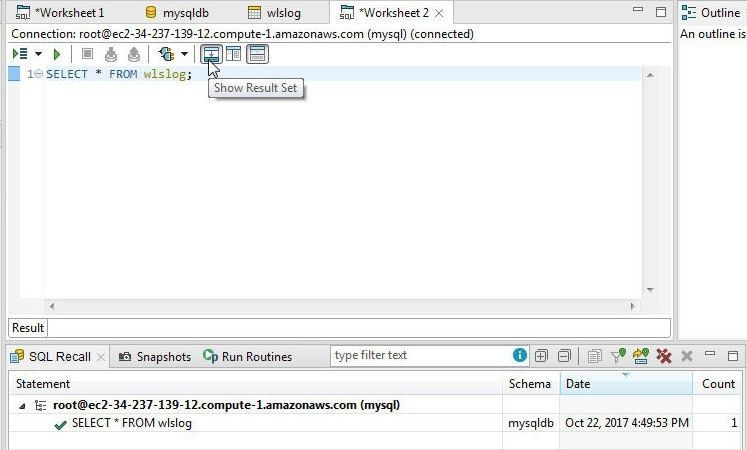The height and width of the screenshot is (450, 747).
Task: Close the Worksheet 2 tab
Action: 439,13
